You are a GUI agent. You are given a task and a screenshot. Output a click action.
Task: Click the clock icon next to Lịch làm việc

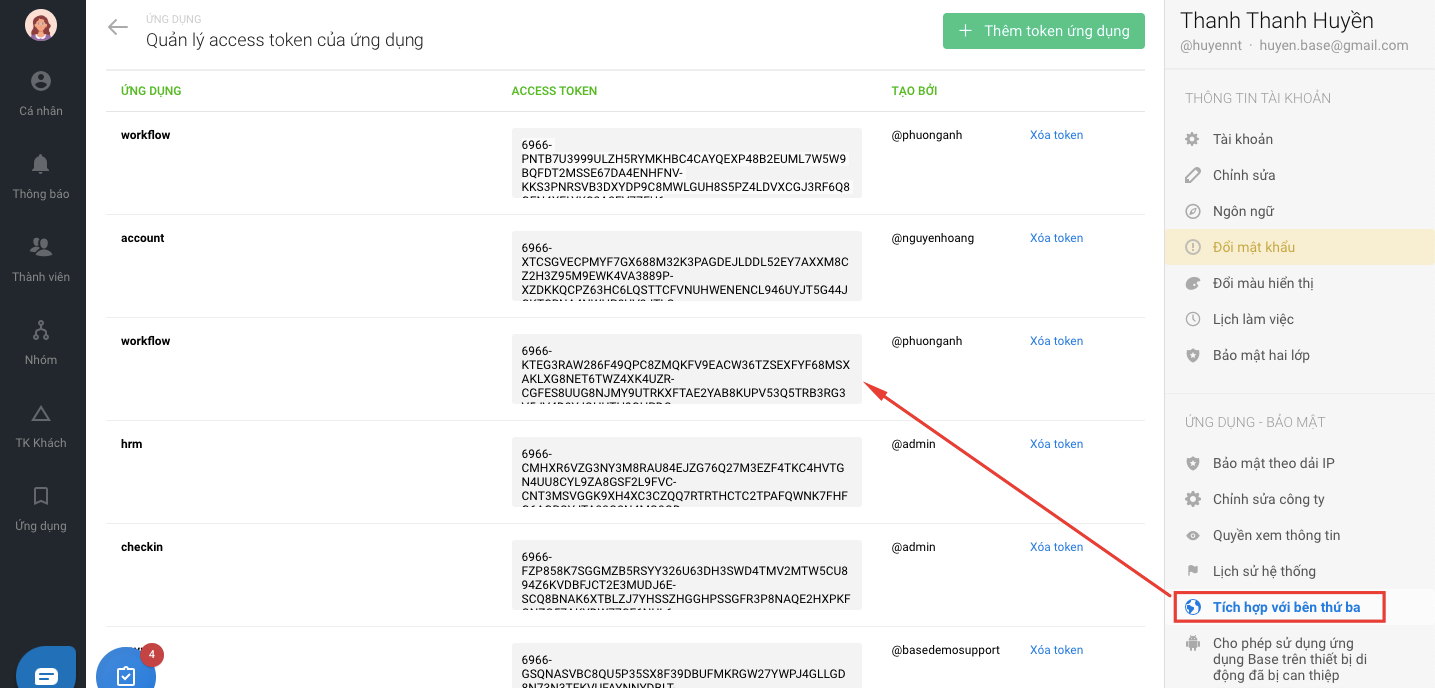[1192, 319]
